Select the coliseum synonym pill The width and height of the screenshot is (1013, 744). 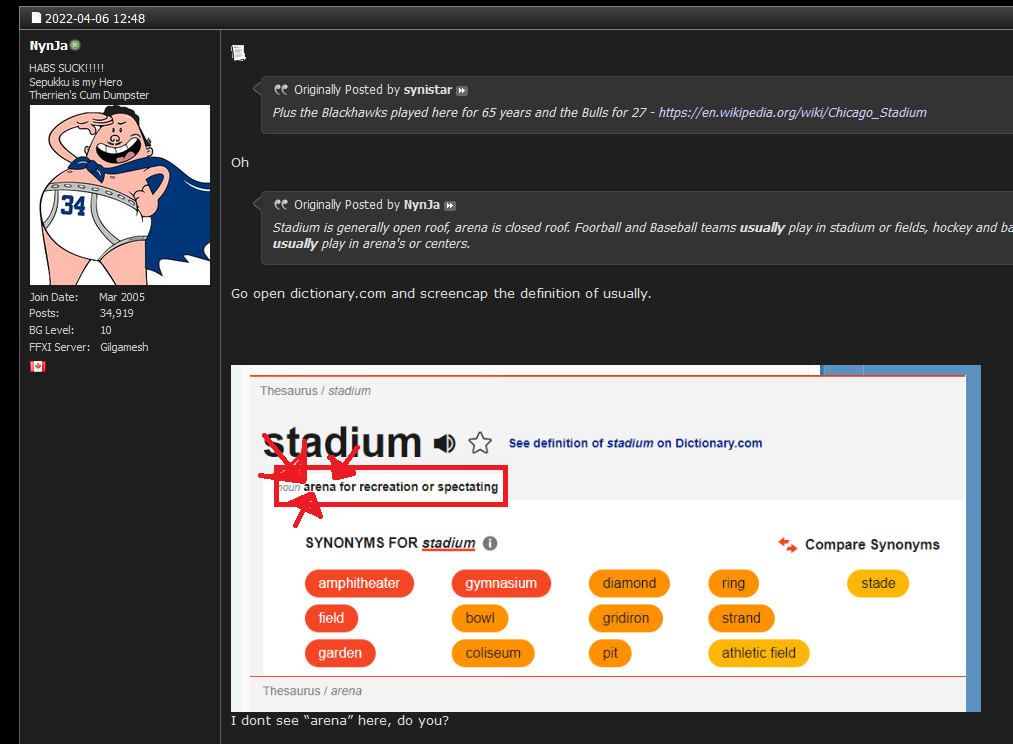click(x=493, y=653)
